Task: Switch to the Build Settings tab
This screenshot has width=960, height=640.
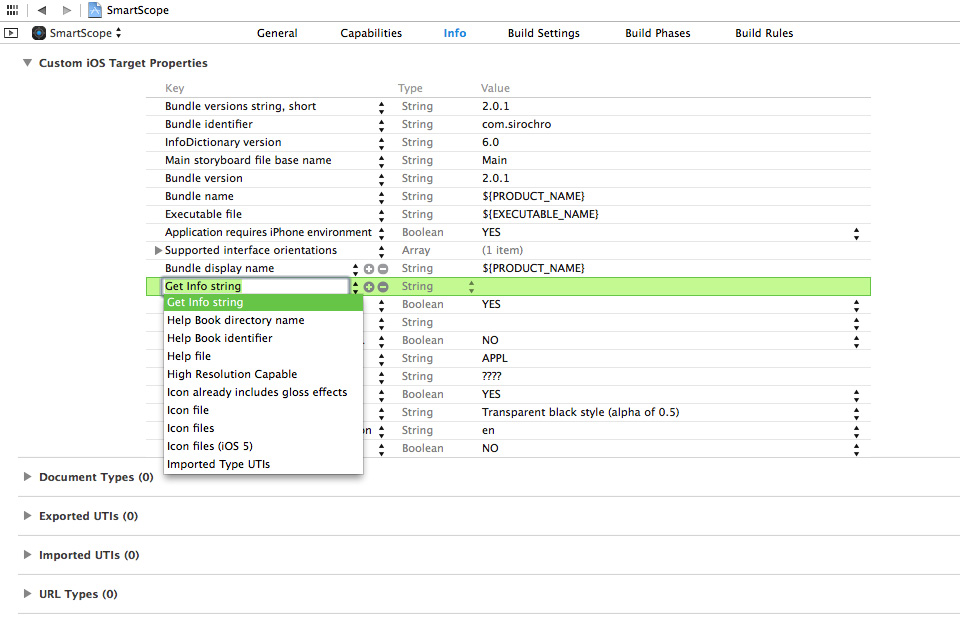Action: pyautogui.click(x=543, y=32)
